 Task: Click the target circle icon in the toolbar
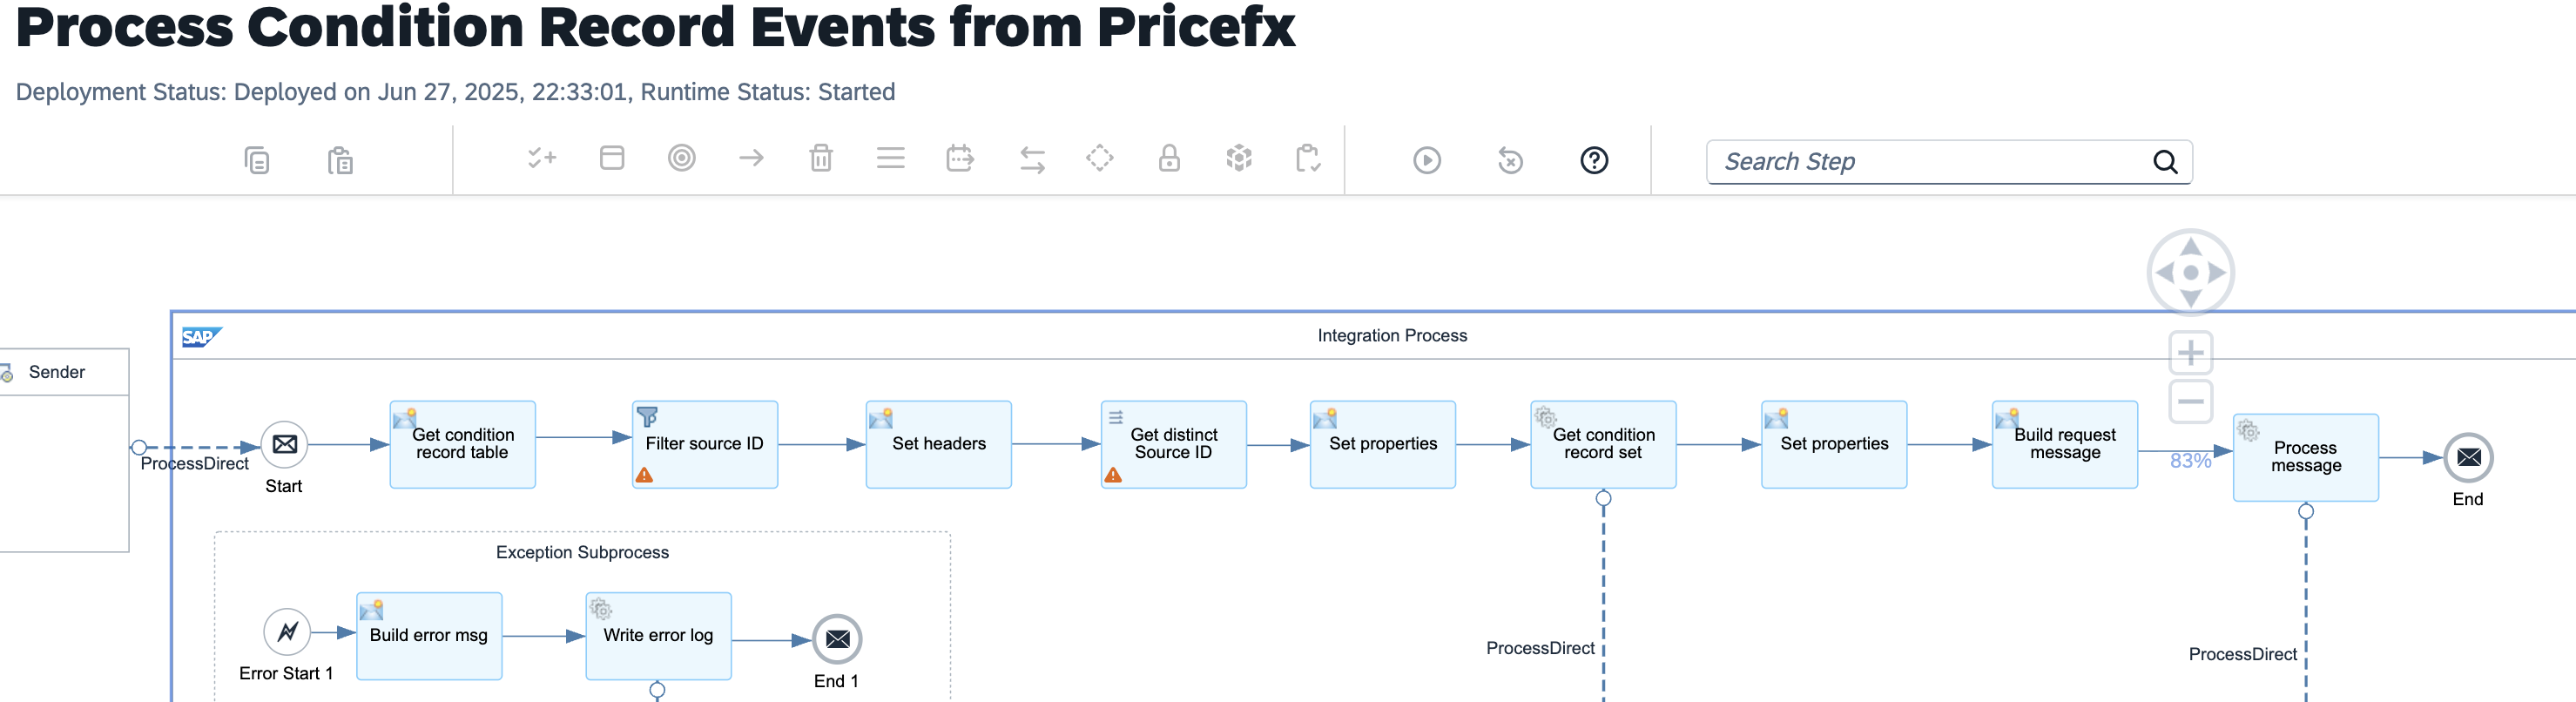[x=682, y=158]
